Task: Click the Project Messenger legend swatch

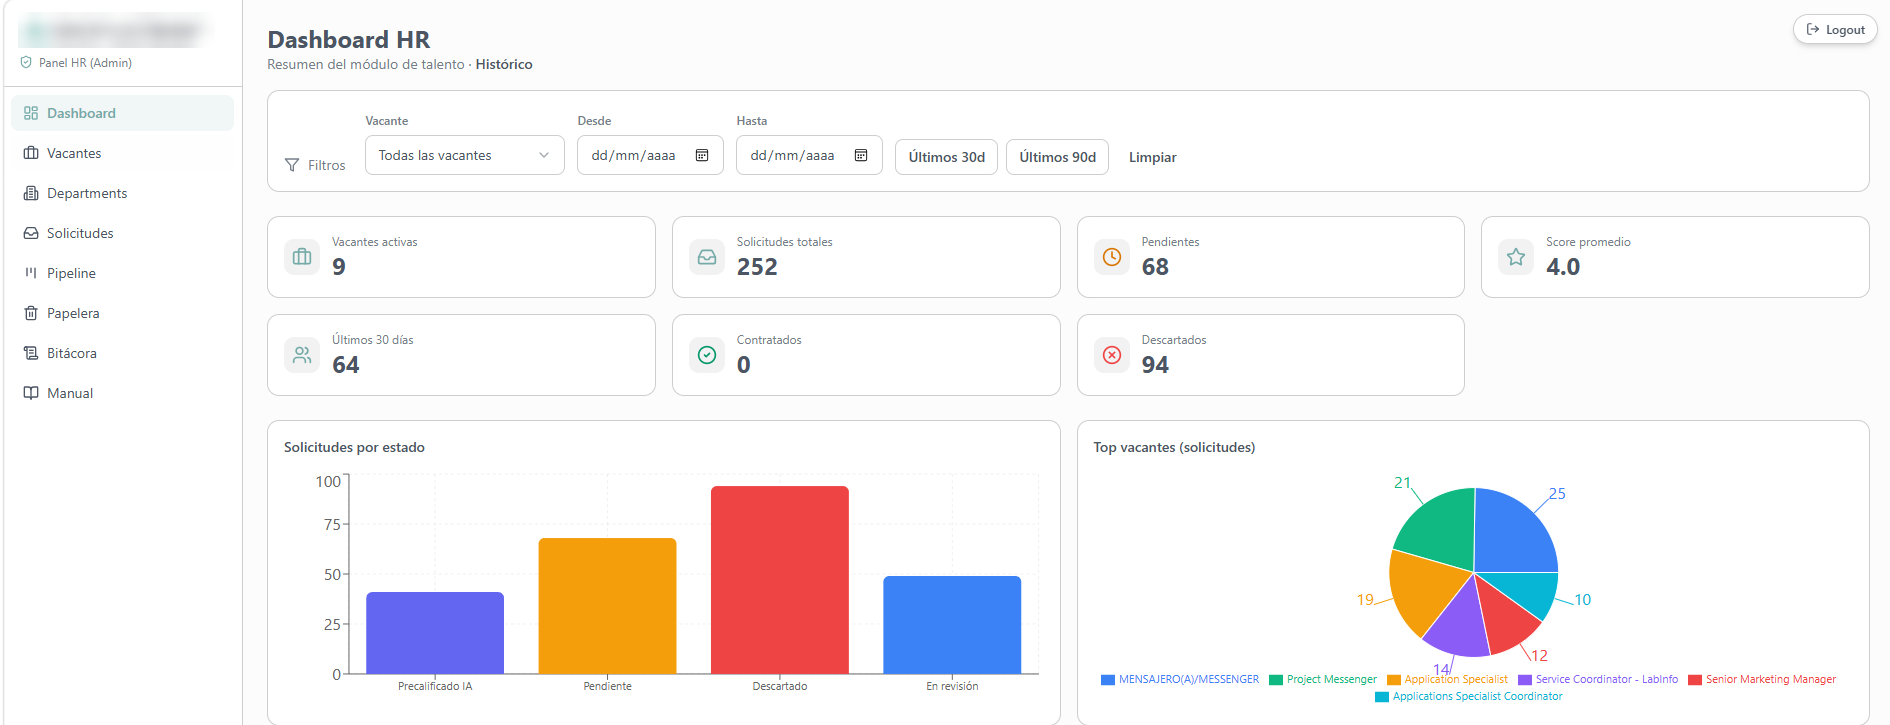Action: coord(1276,680)
